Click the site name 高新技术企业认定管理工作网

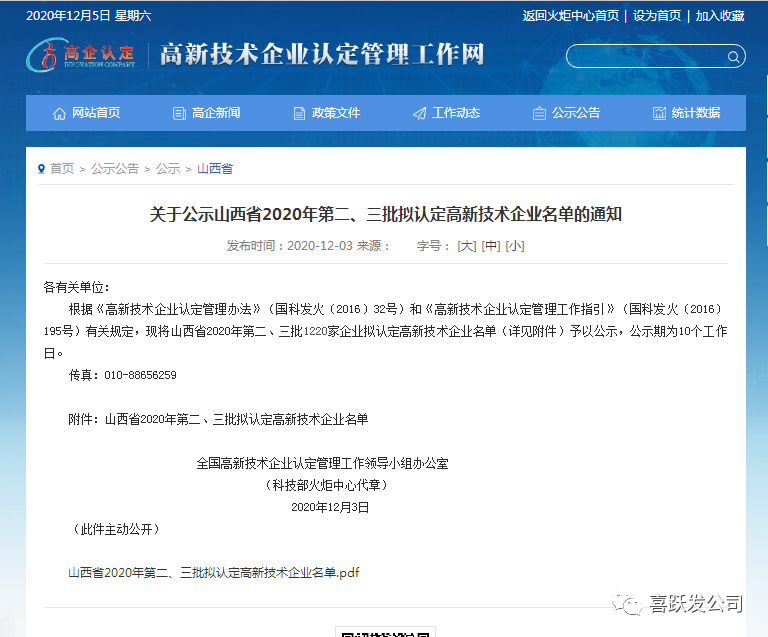322,54
